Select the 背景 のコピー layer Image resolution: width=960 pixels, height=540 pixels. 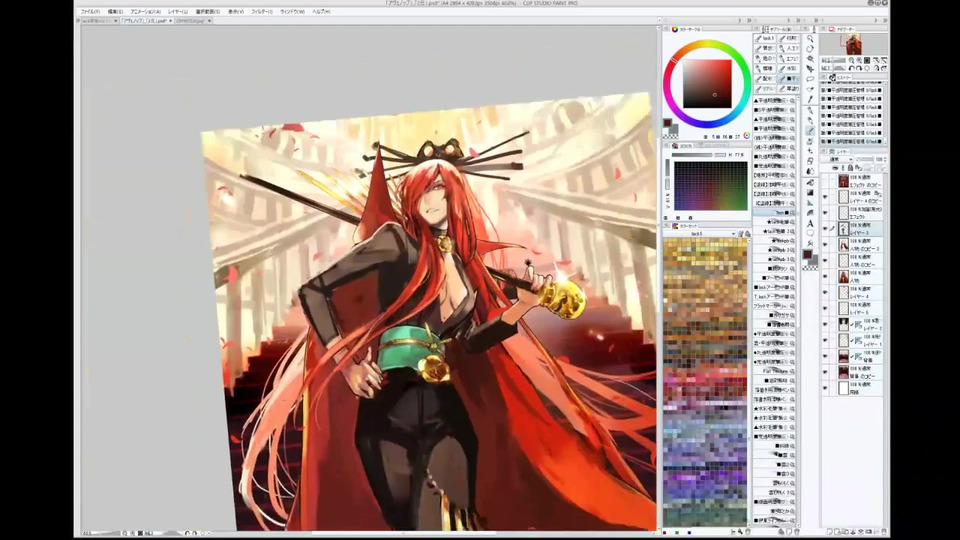(863, 372)
